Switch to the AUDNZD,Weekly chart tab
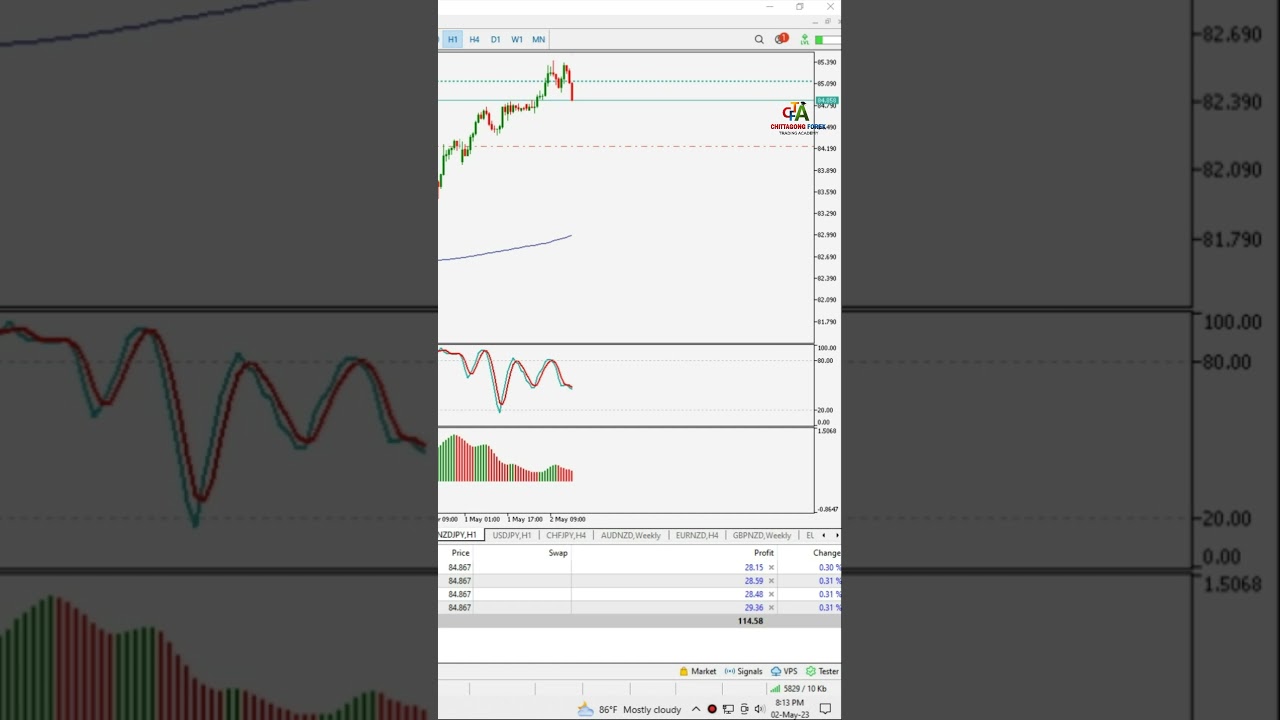The width and height of the screenshot is (1280, 720). [630, 535]
